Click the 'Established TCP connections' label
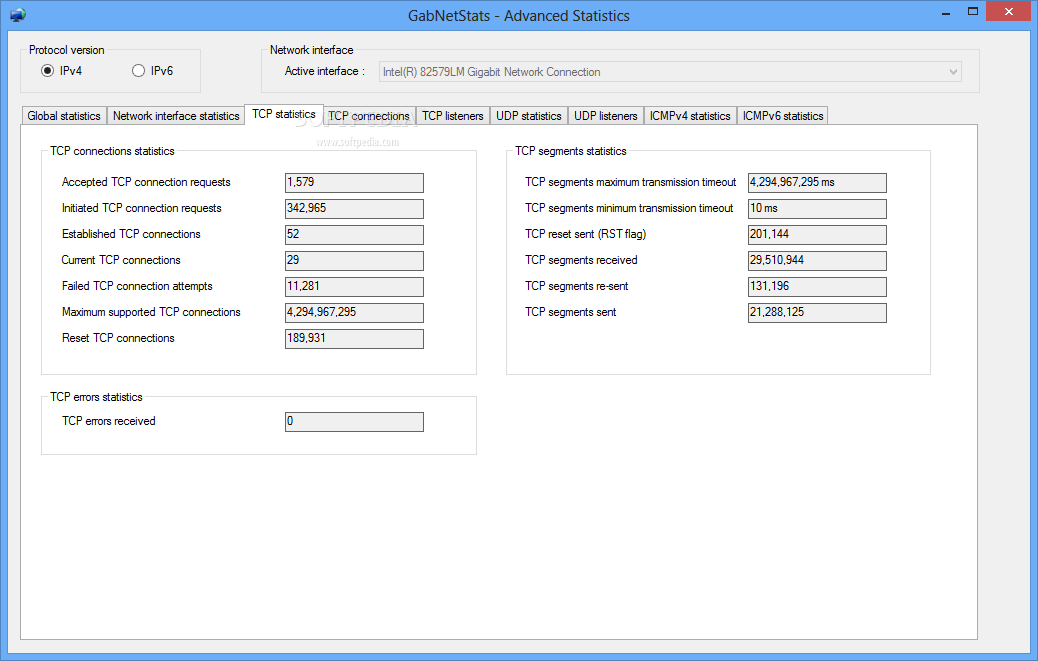 [131, 234]
